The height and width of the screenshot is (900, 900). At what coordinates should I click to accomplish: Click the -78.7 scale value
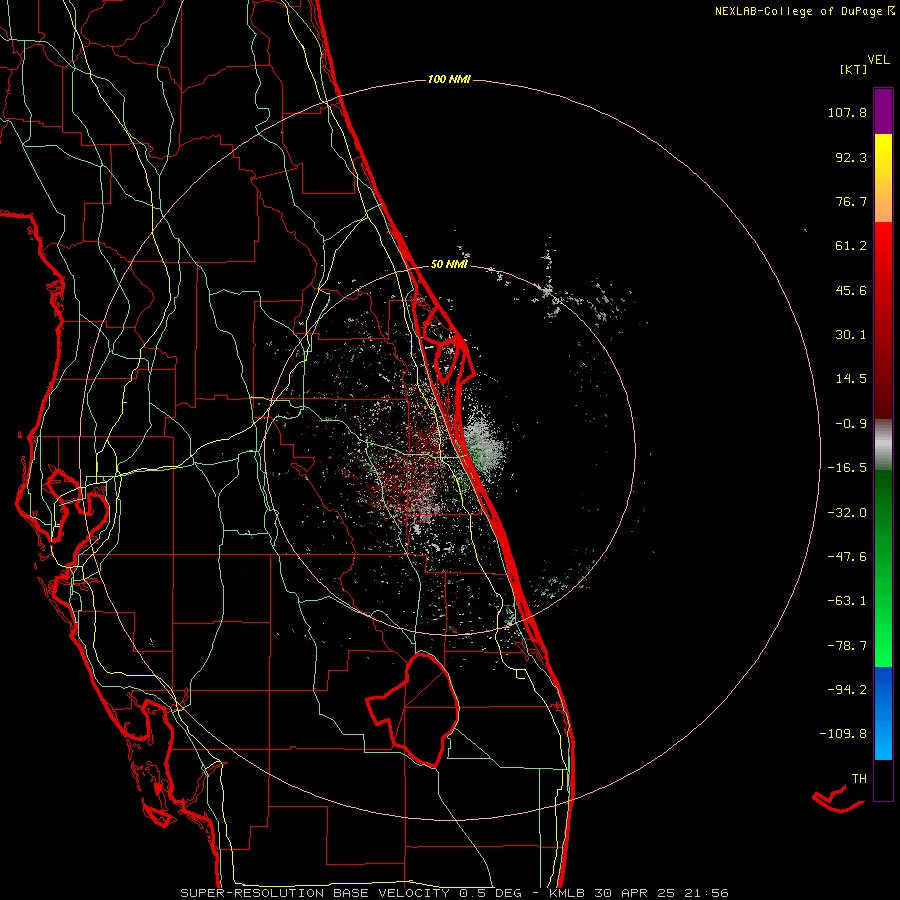tap(847, 646)
